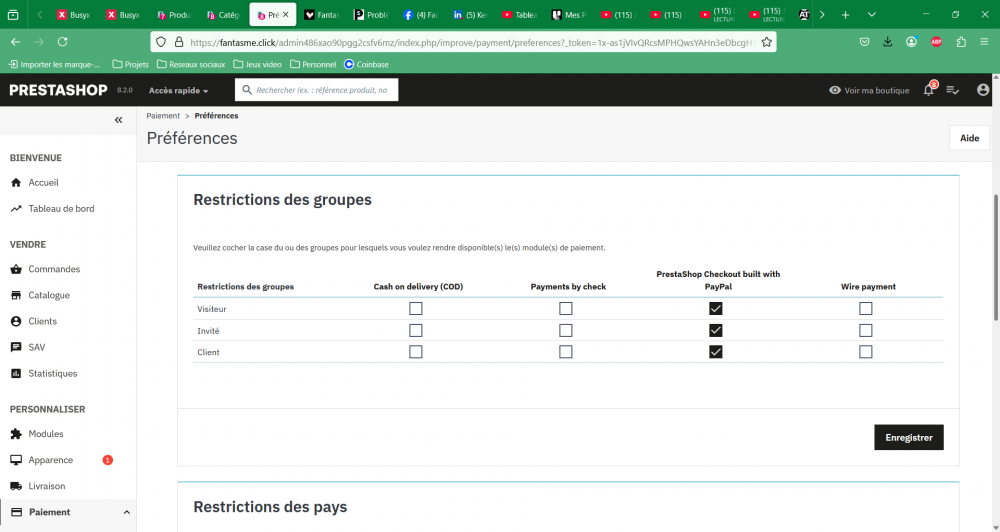1000x532 pixels.
Task: Expand the browser tab list dropdown
Action: point(871,15)
